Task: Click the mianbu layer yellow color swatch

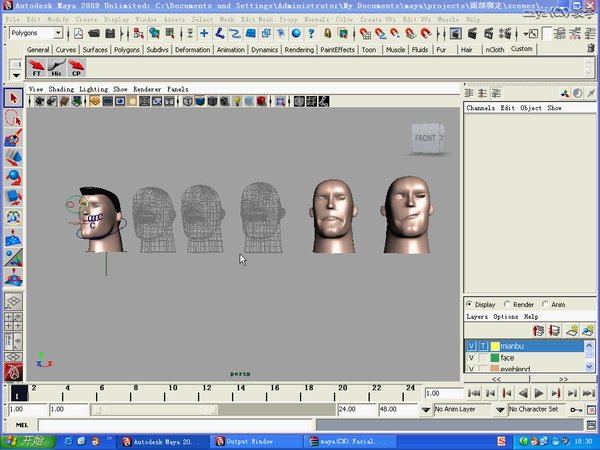Action: pos(495,346)
